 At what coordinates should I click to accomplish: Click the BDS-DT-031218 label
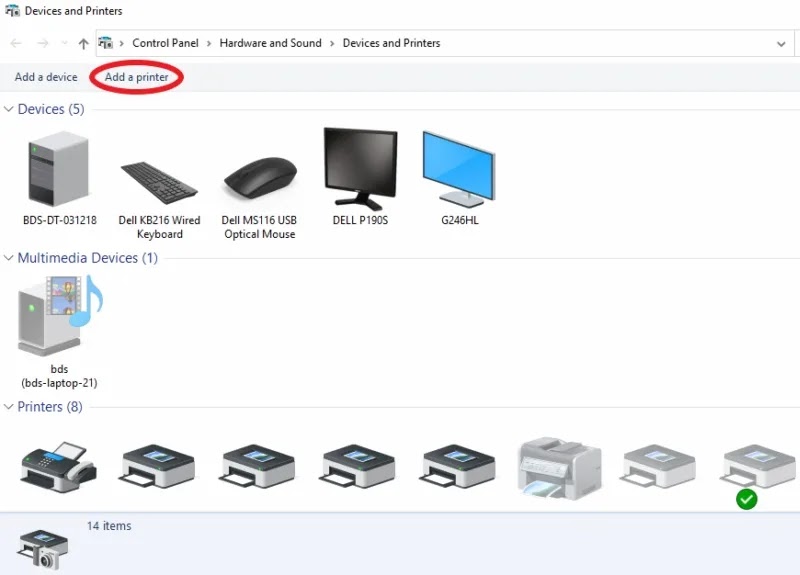point(60,220)
